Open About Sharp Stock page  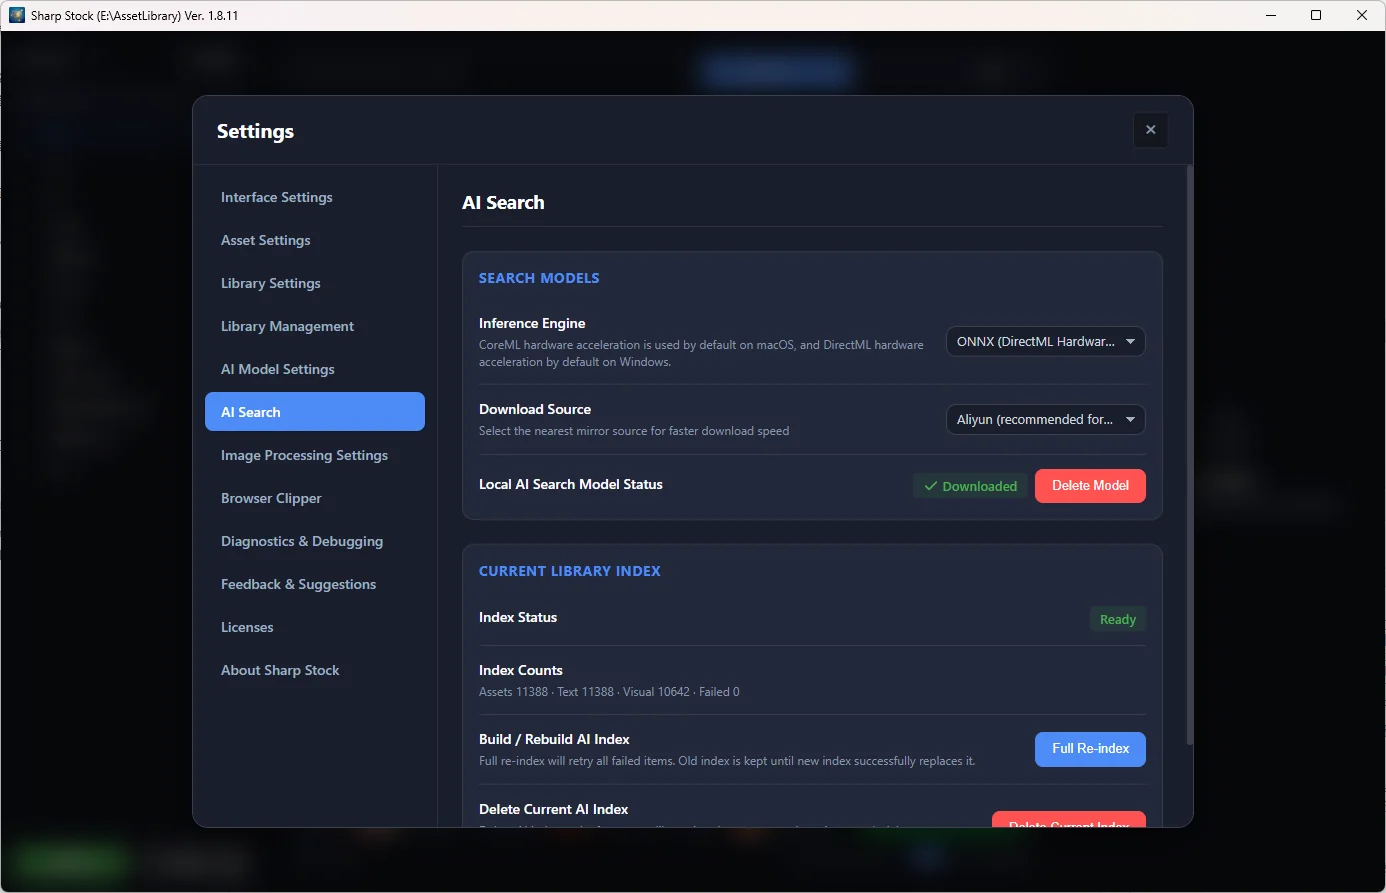coord(315,670)
